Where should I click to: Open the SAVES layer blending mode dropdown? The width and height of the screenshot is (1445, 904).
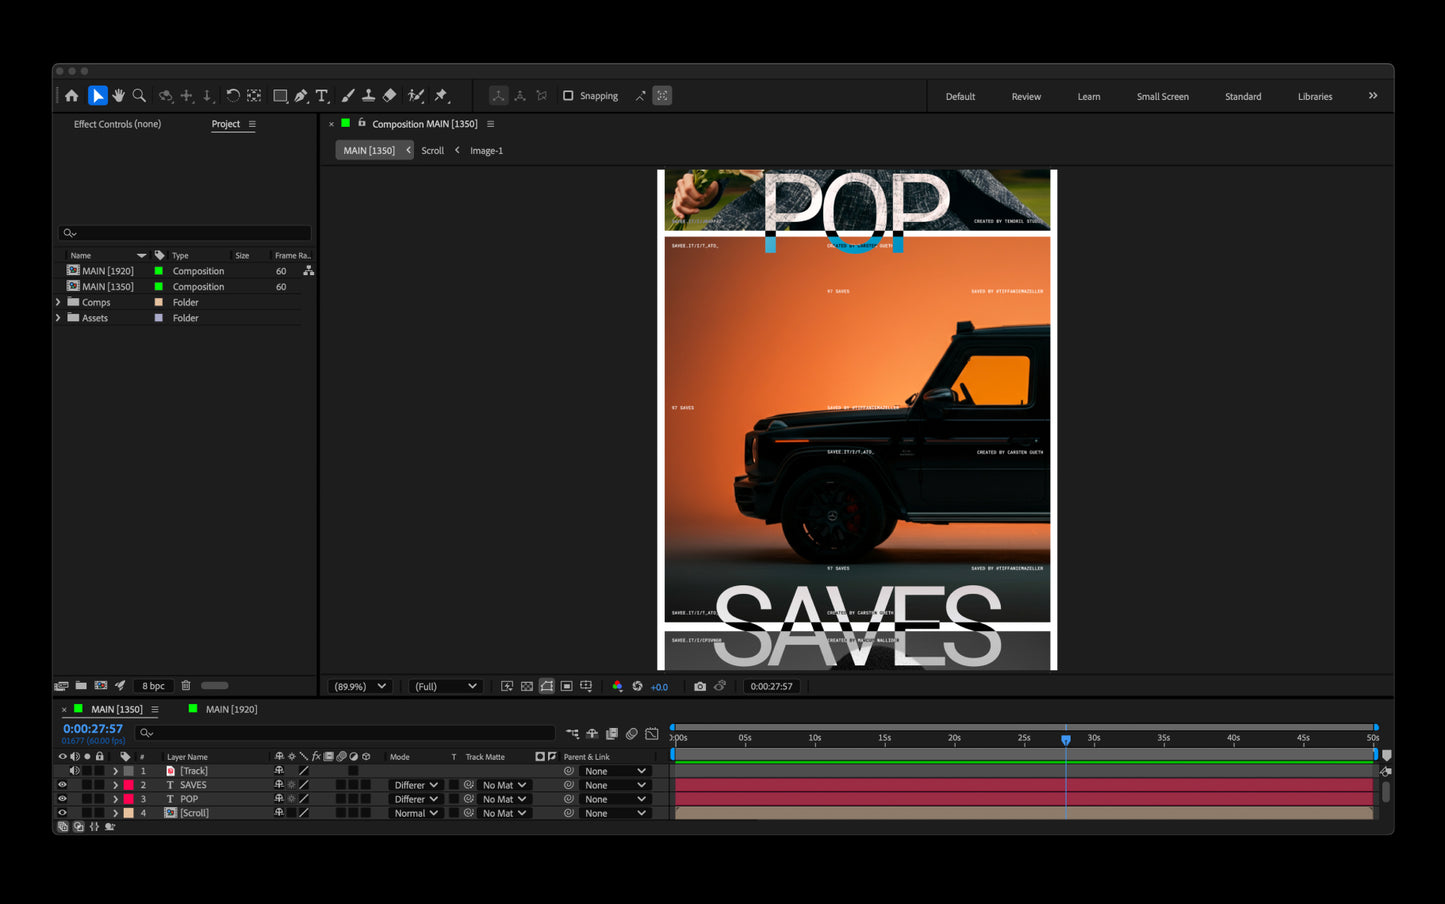(416, 785)
